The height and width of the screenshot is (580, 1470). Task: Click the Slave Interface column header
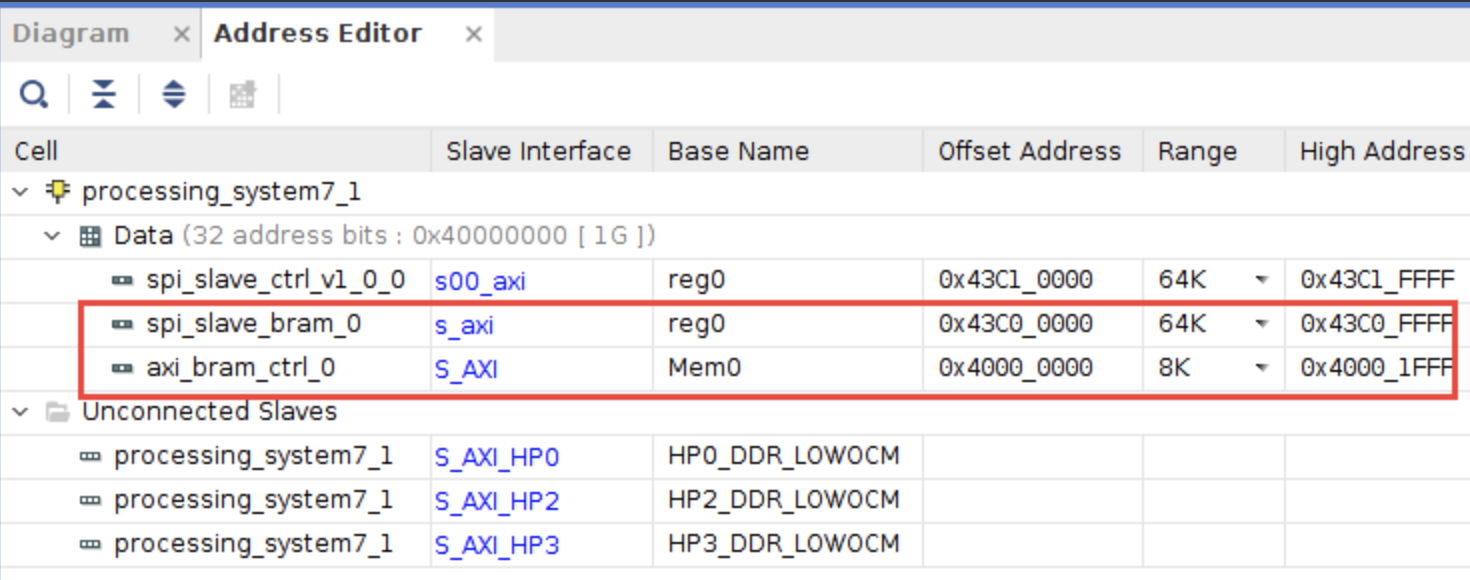[539, 151]
